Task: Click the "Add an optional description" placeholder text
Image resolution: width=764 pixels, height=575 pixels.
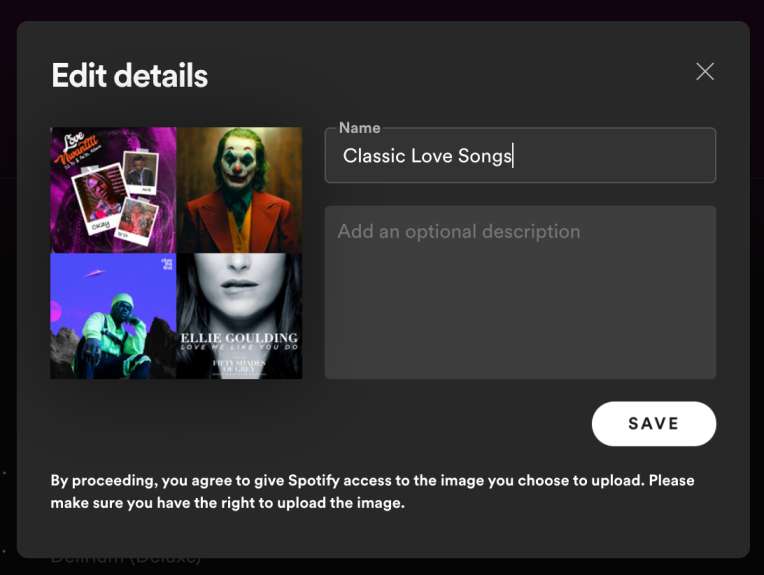Action: tap(458, 232)
